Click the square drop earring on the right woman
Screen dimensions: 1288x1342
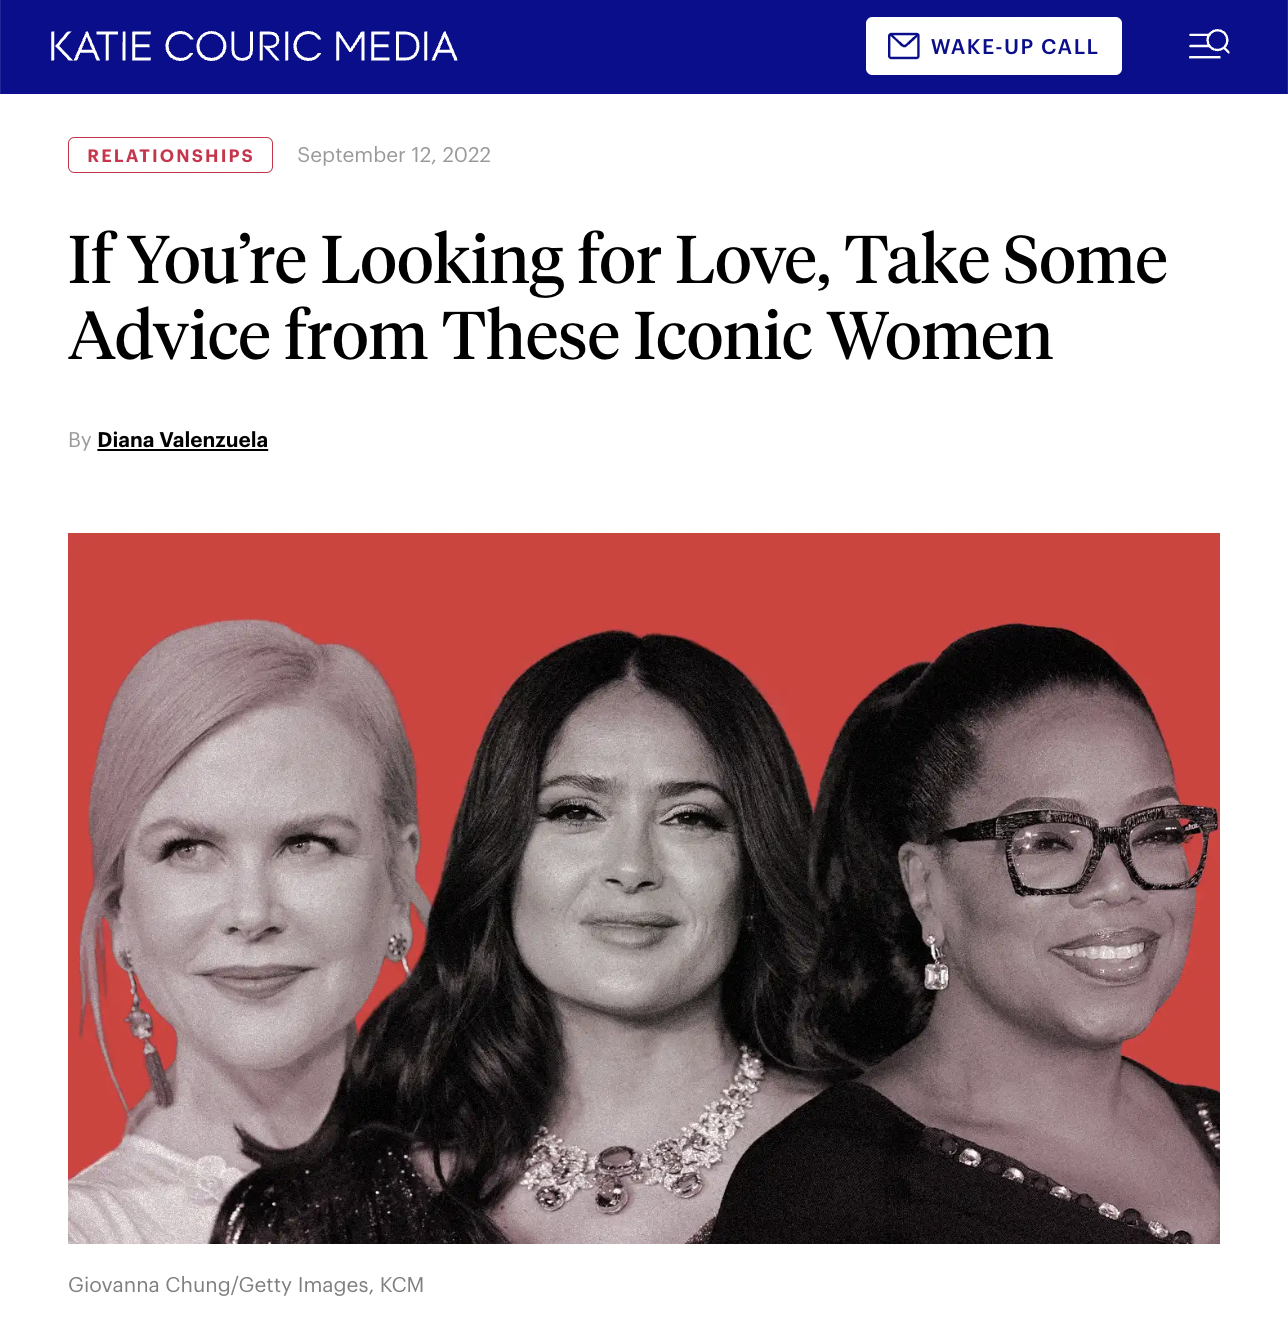pos(935,966)
